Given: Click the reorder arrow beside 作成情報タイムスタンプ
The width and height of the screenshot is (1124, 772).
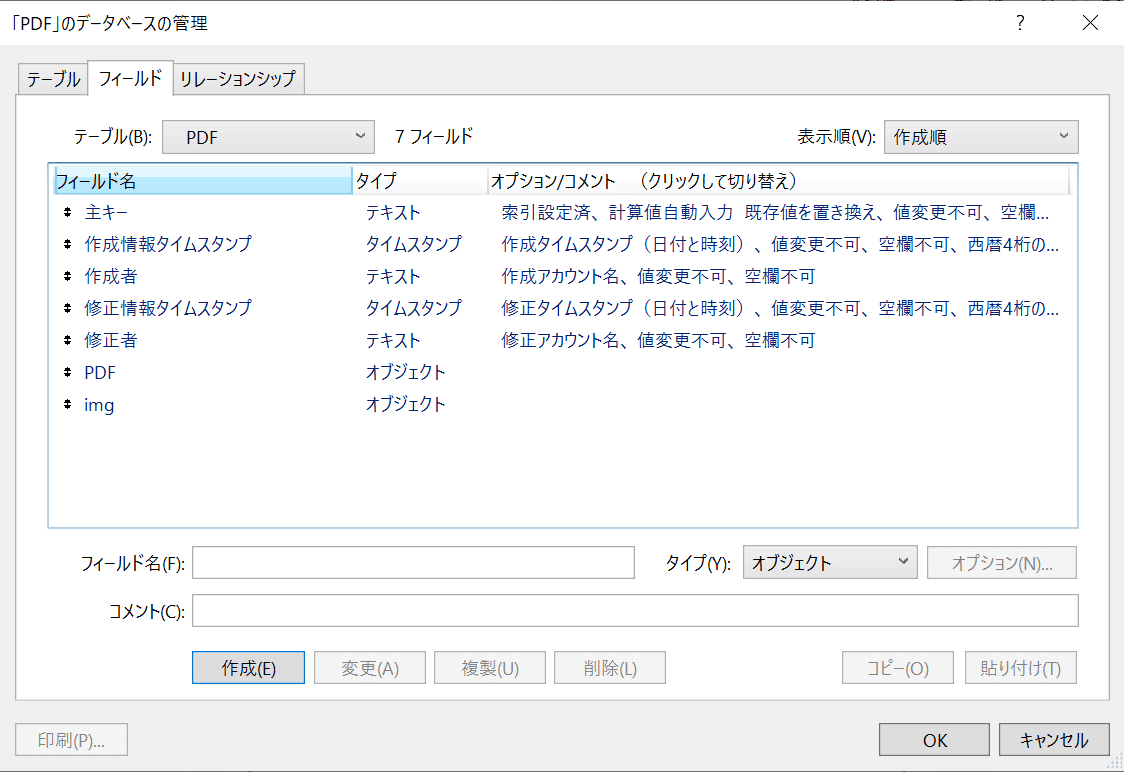Looking at the screenshot, I should point(67,244).
